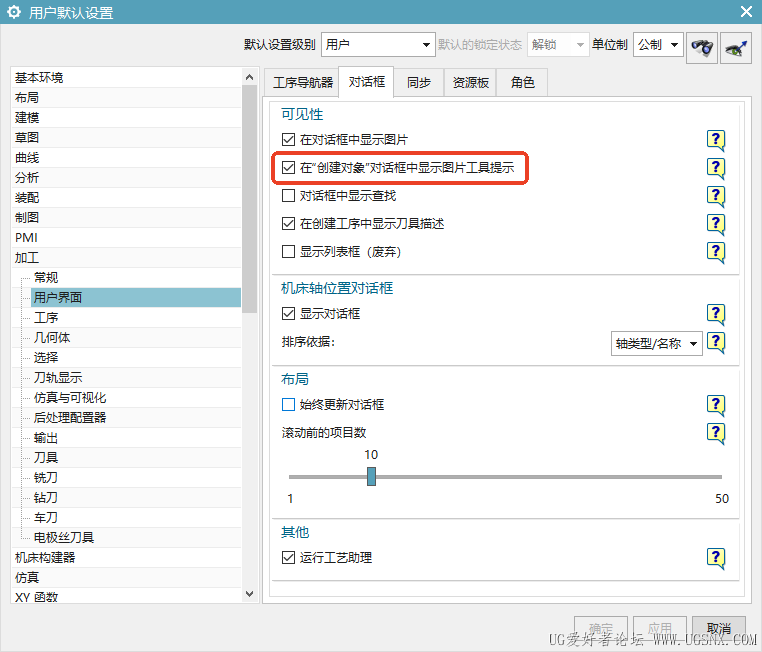Select 输出 under 加工
This screenshot has height=652, width=762.
pos(136,438)
